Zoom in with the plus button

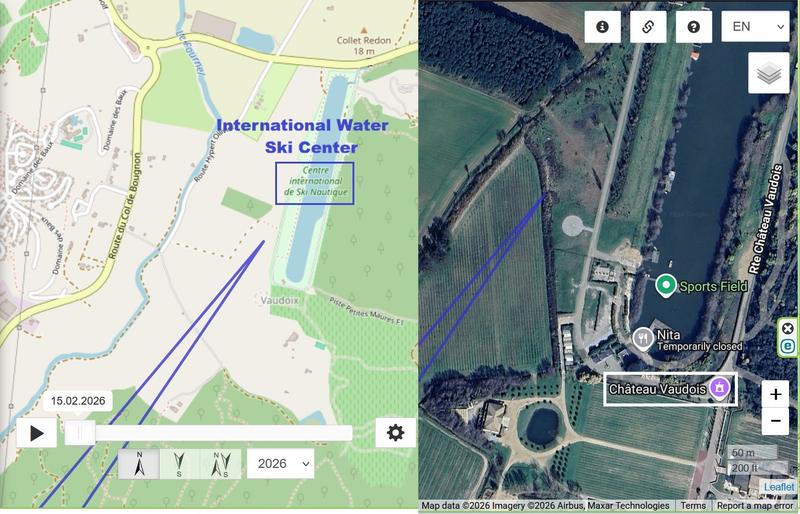776,394
